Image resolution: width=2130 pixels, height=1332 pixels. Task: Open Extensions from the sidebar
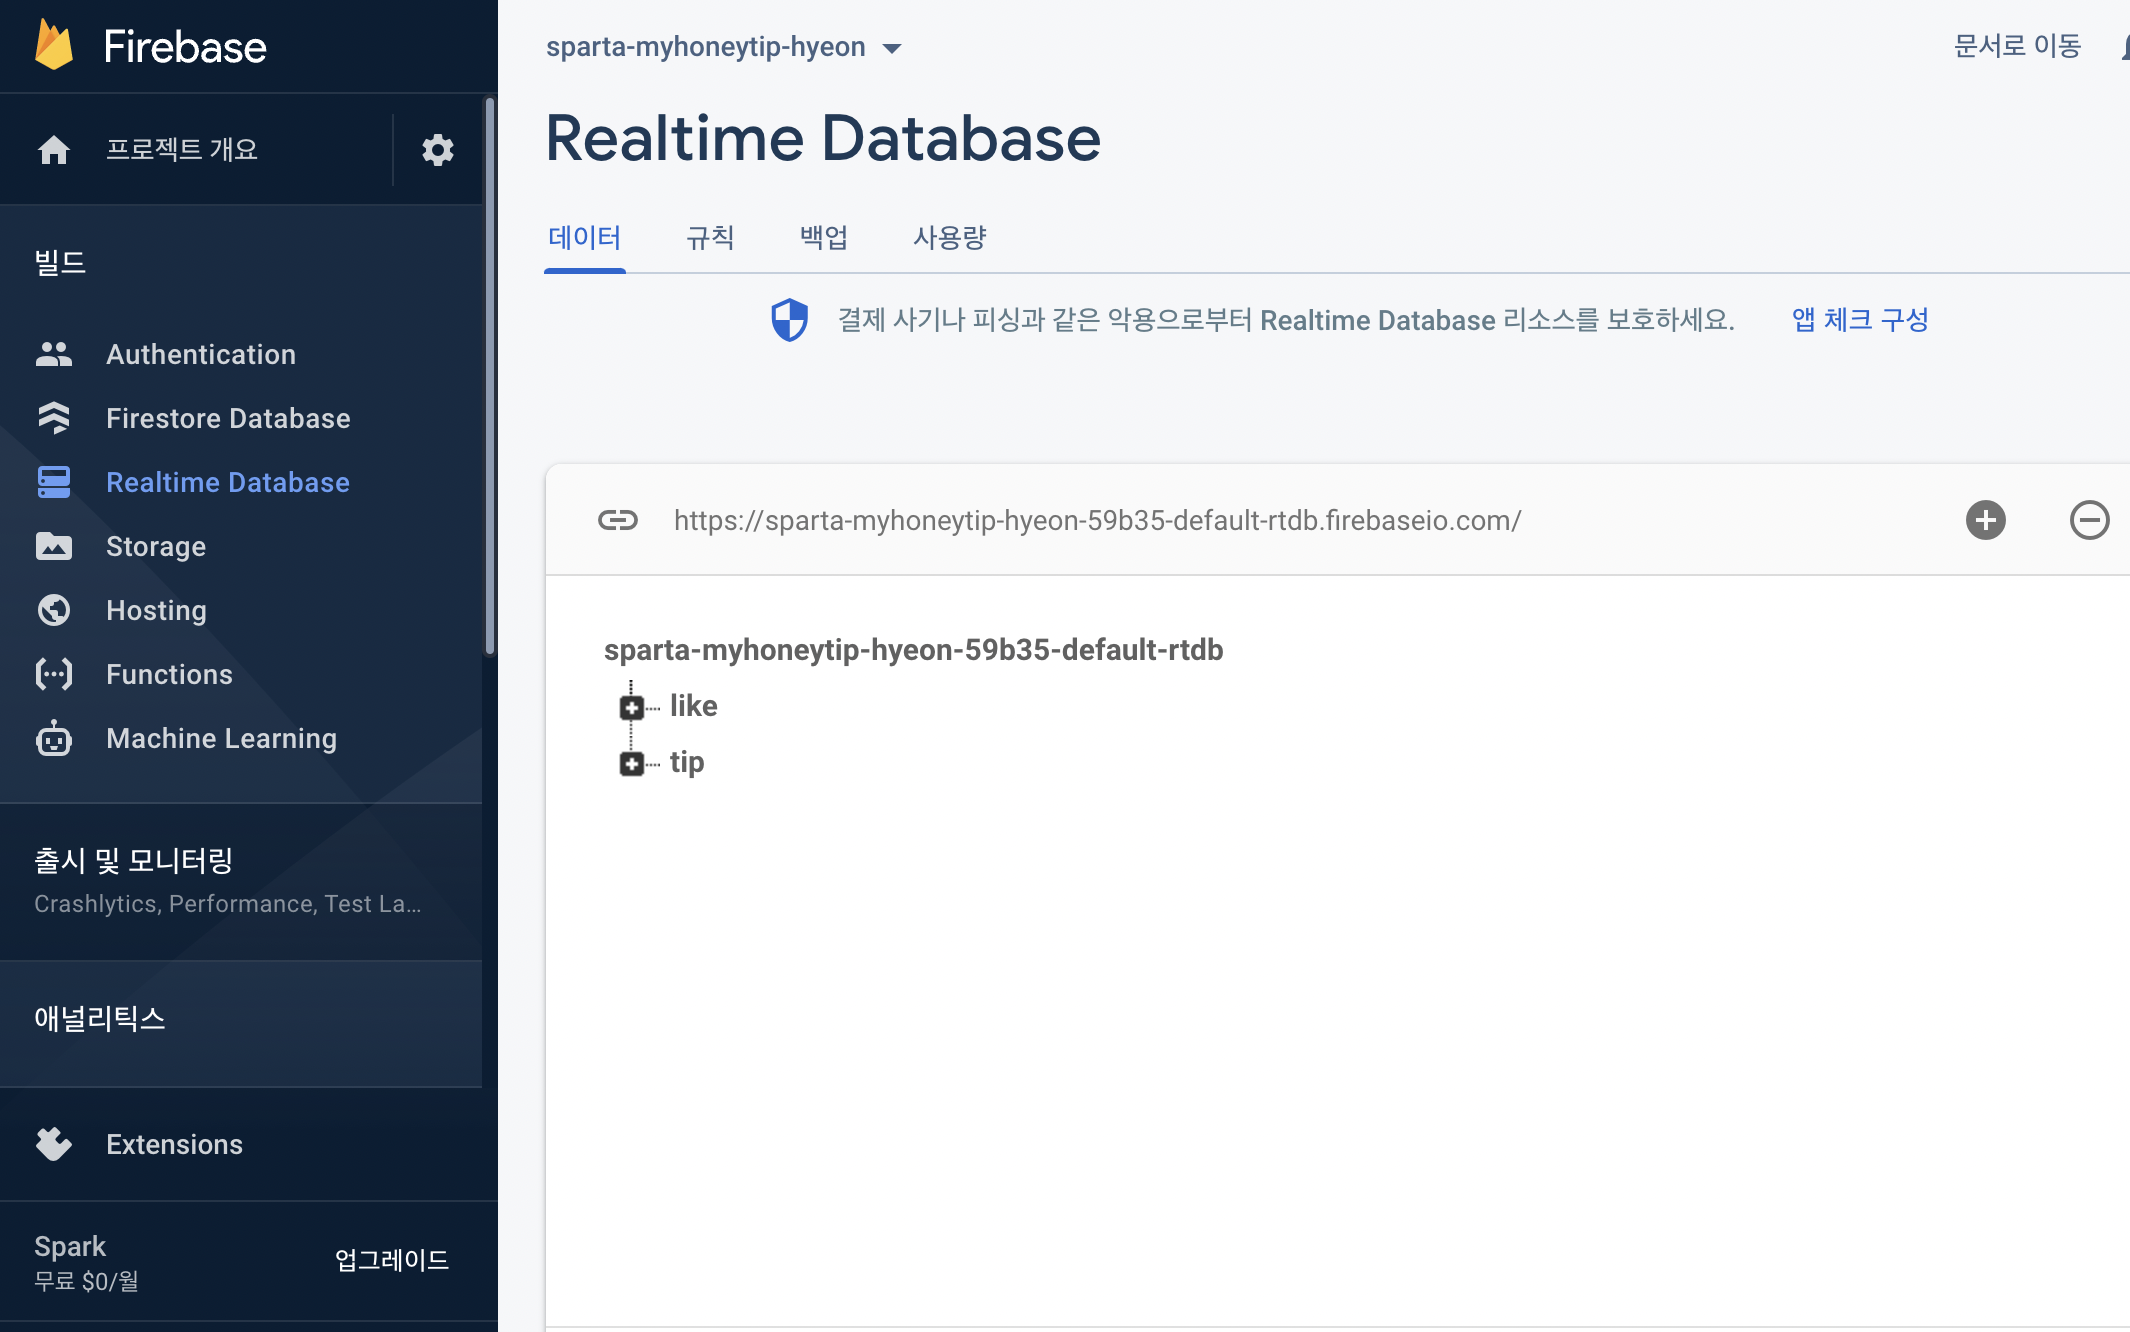[174, 1144]
